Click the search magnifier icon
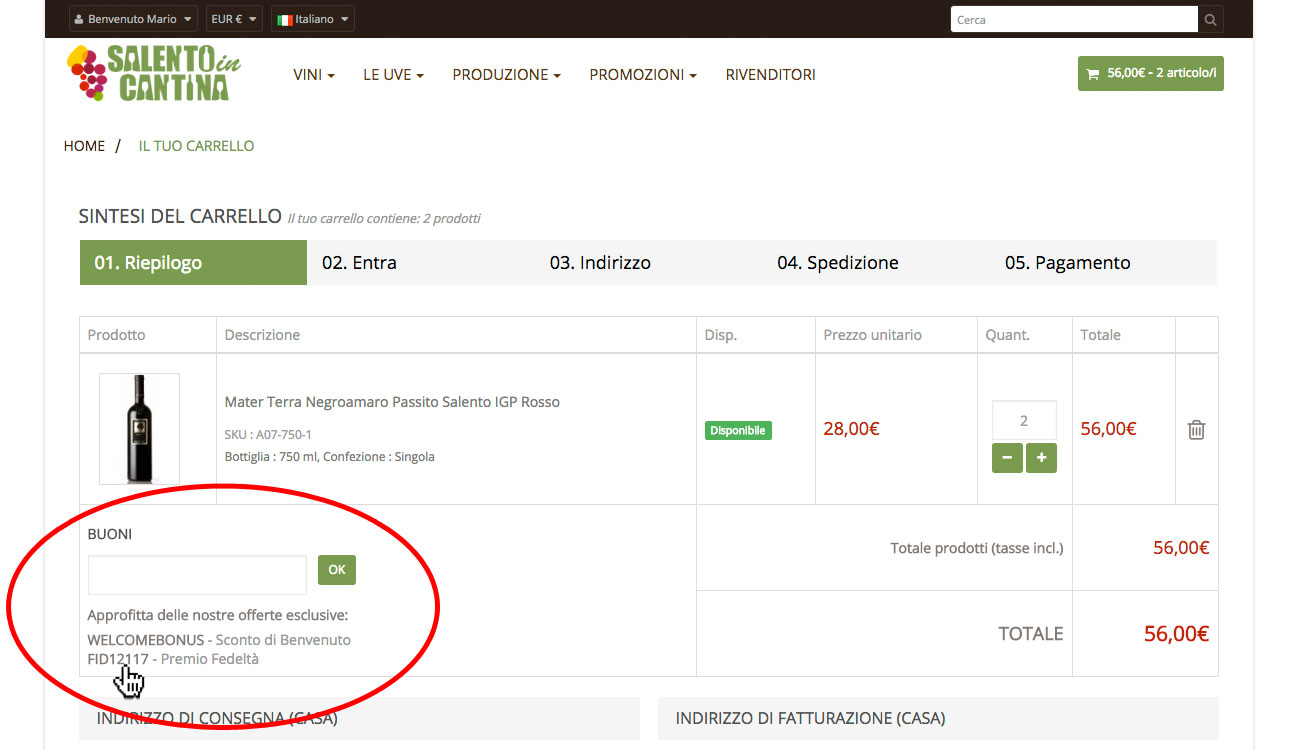This screenshot has height=750, width=1300. (x=1210, y=19)
